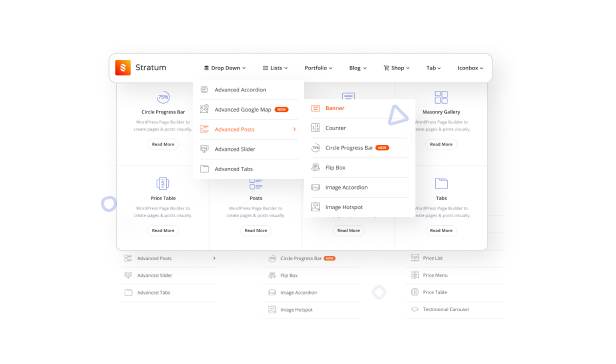Read More under Price Table card
This screenshot has width=616, height=364.
pos(163,230)
